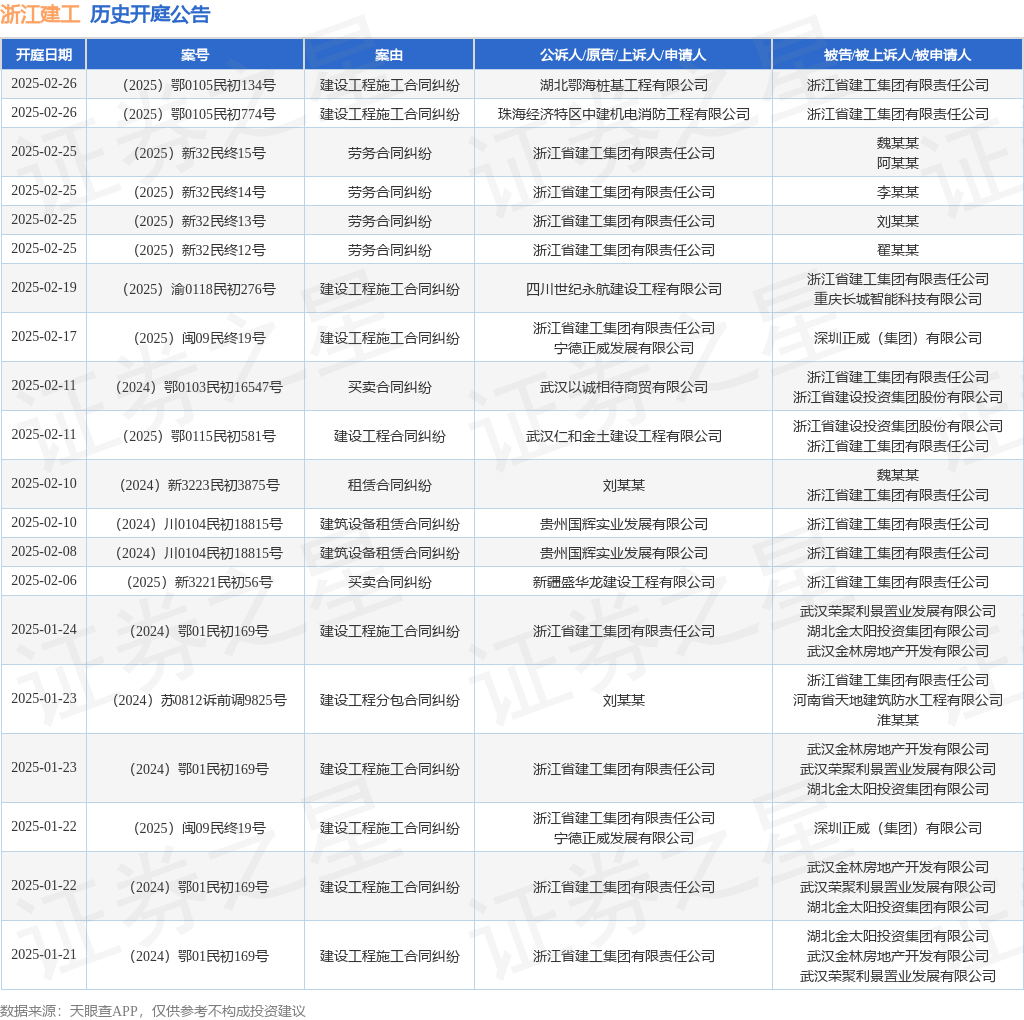Click case number (2024)新3223民初3875号
1024x1020 pixels.
pos(199,485)
